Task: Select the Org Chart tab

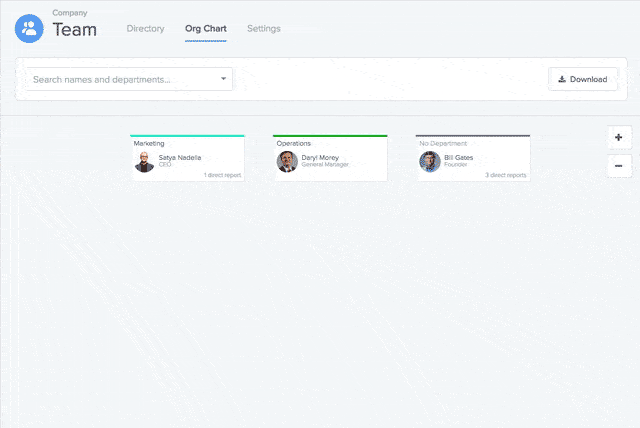Action: click(205, 29)
